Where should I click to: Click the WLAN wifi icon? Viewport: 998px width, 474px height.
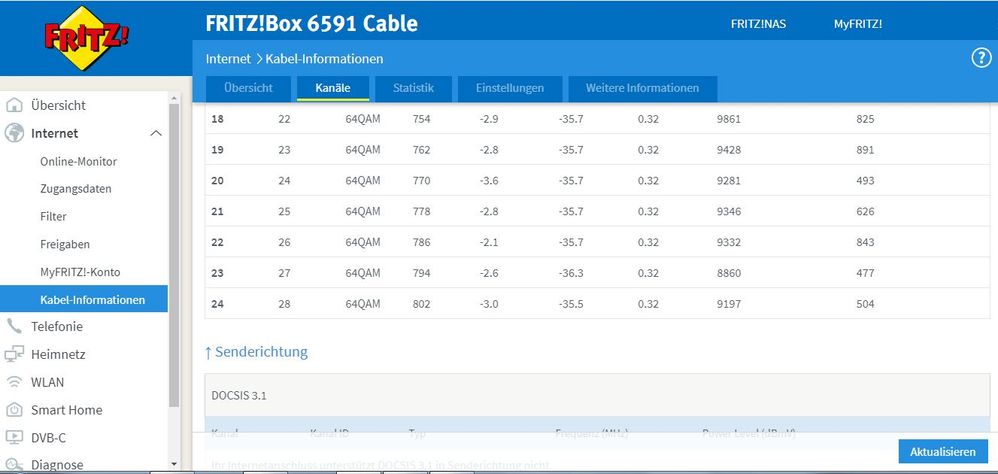click(14, 382)
